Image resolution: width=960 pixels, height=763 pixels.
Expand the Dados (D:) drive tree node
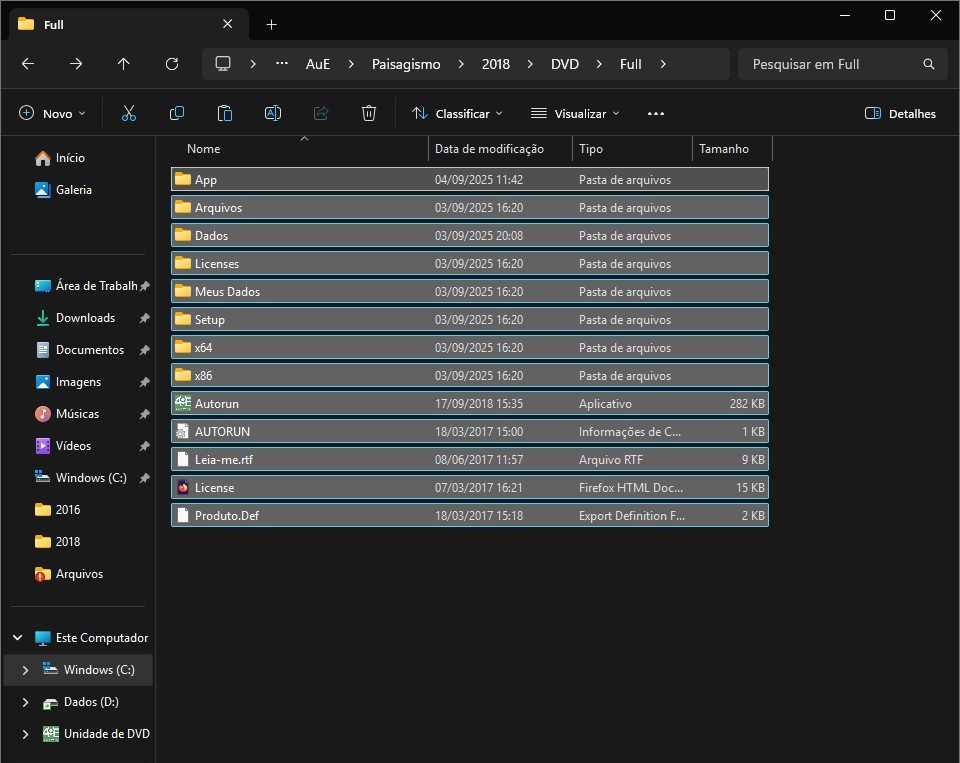point(25,702)
